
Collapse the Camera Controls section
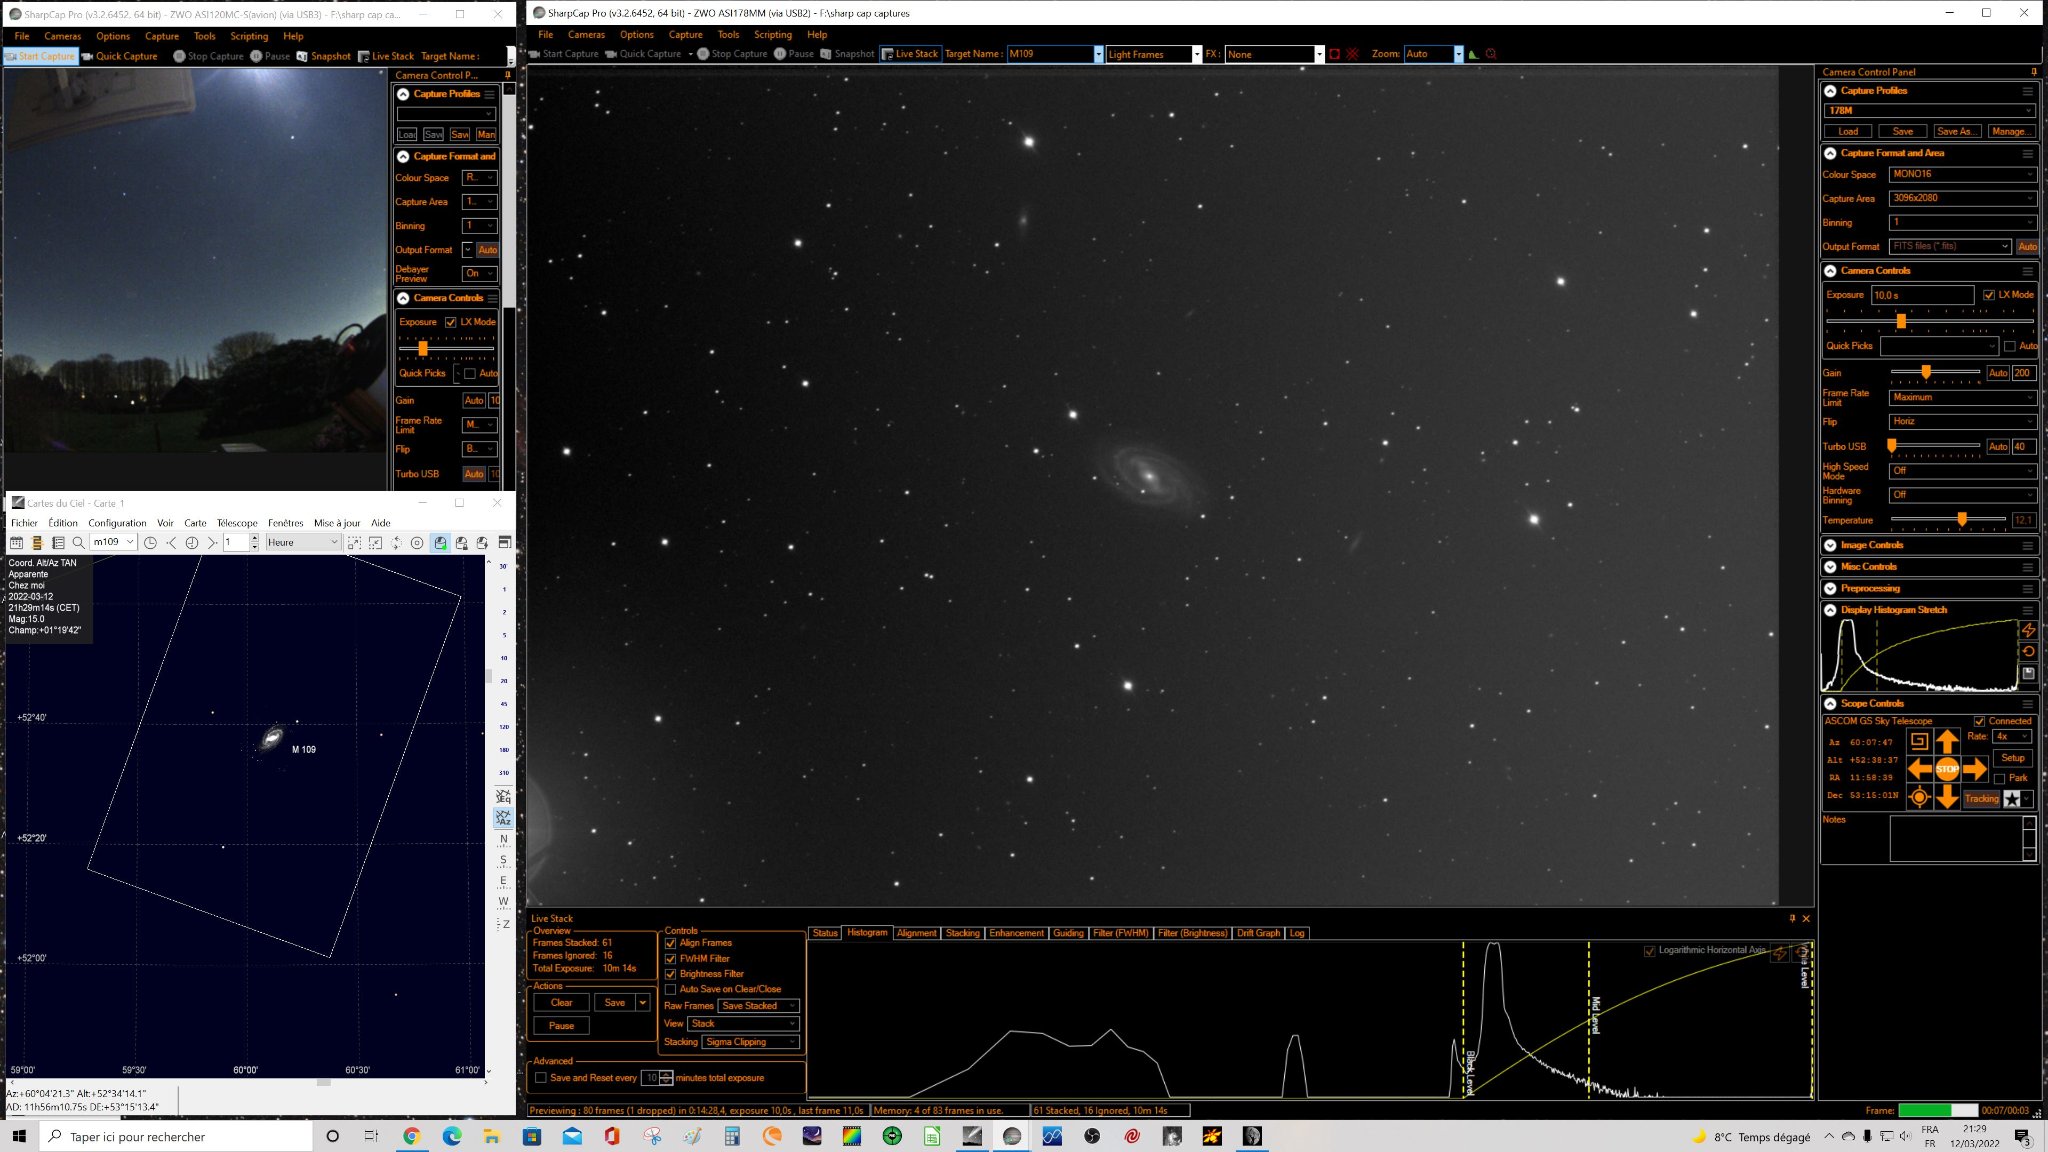pos(1830,271)
